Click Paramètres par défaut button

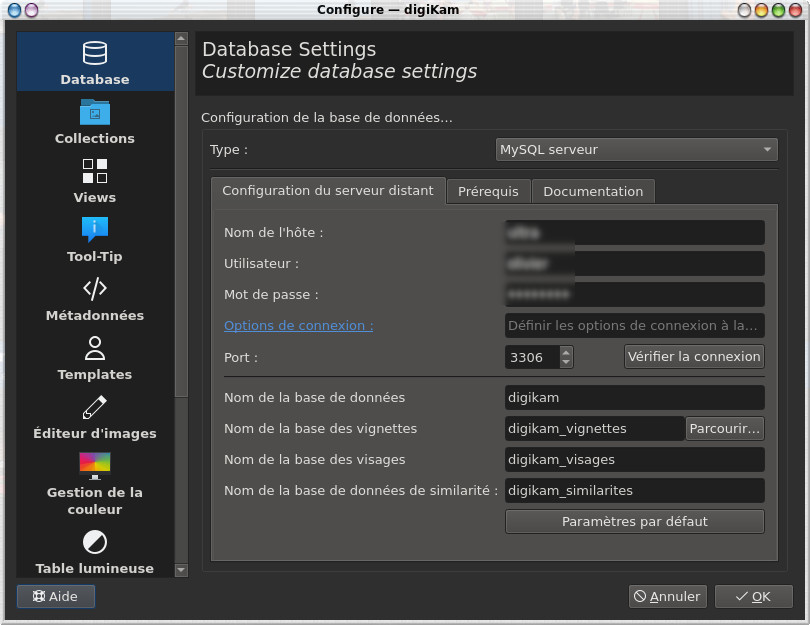click(635, 522)
